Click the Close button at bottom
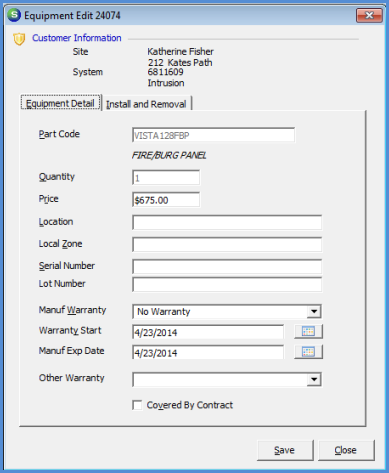The height and width of the screenshot is (473, 389). click(346, 450)
